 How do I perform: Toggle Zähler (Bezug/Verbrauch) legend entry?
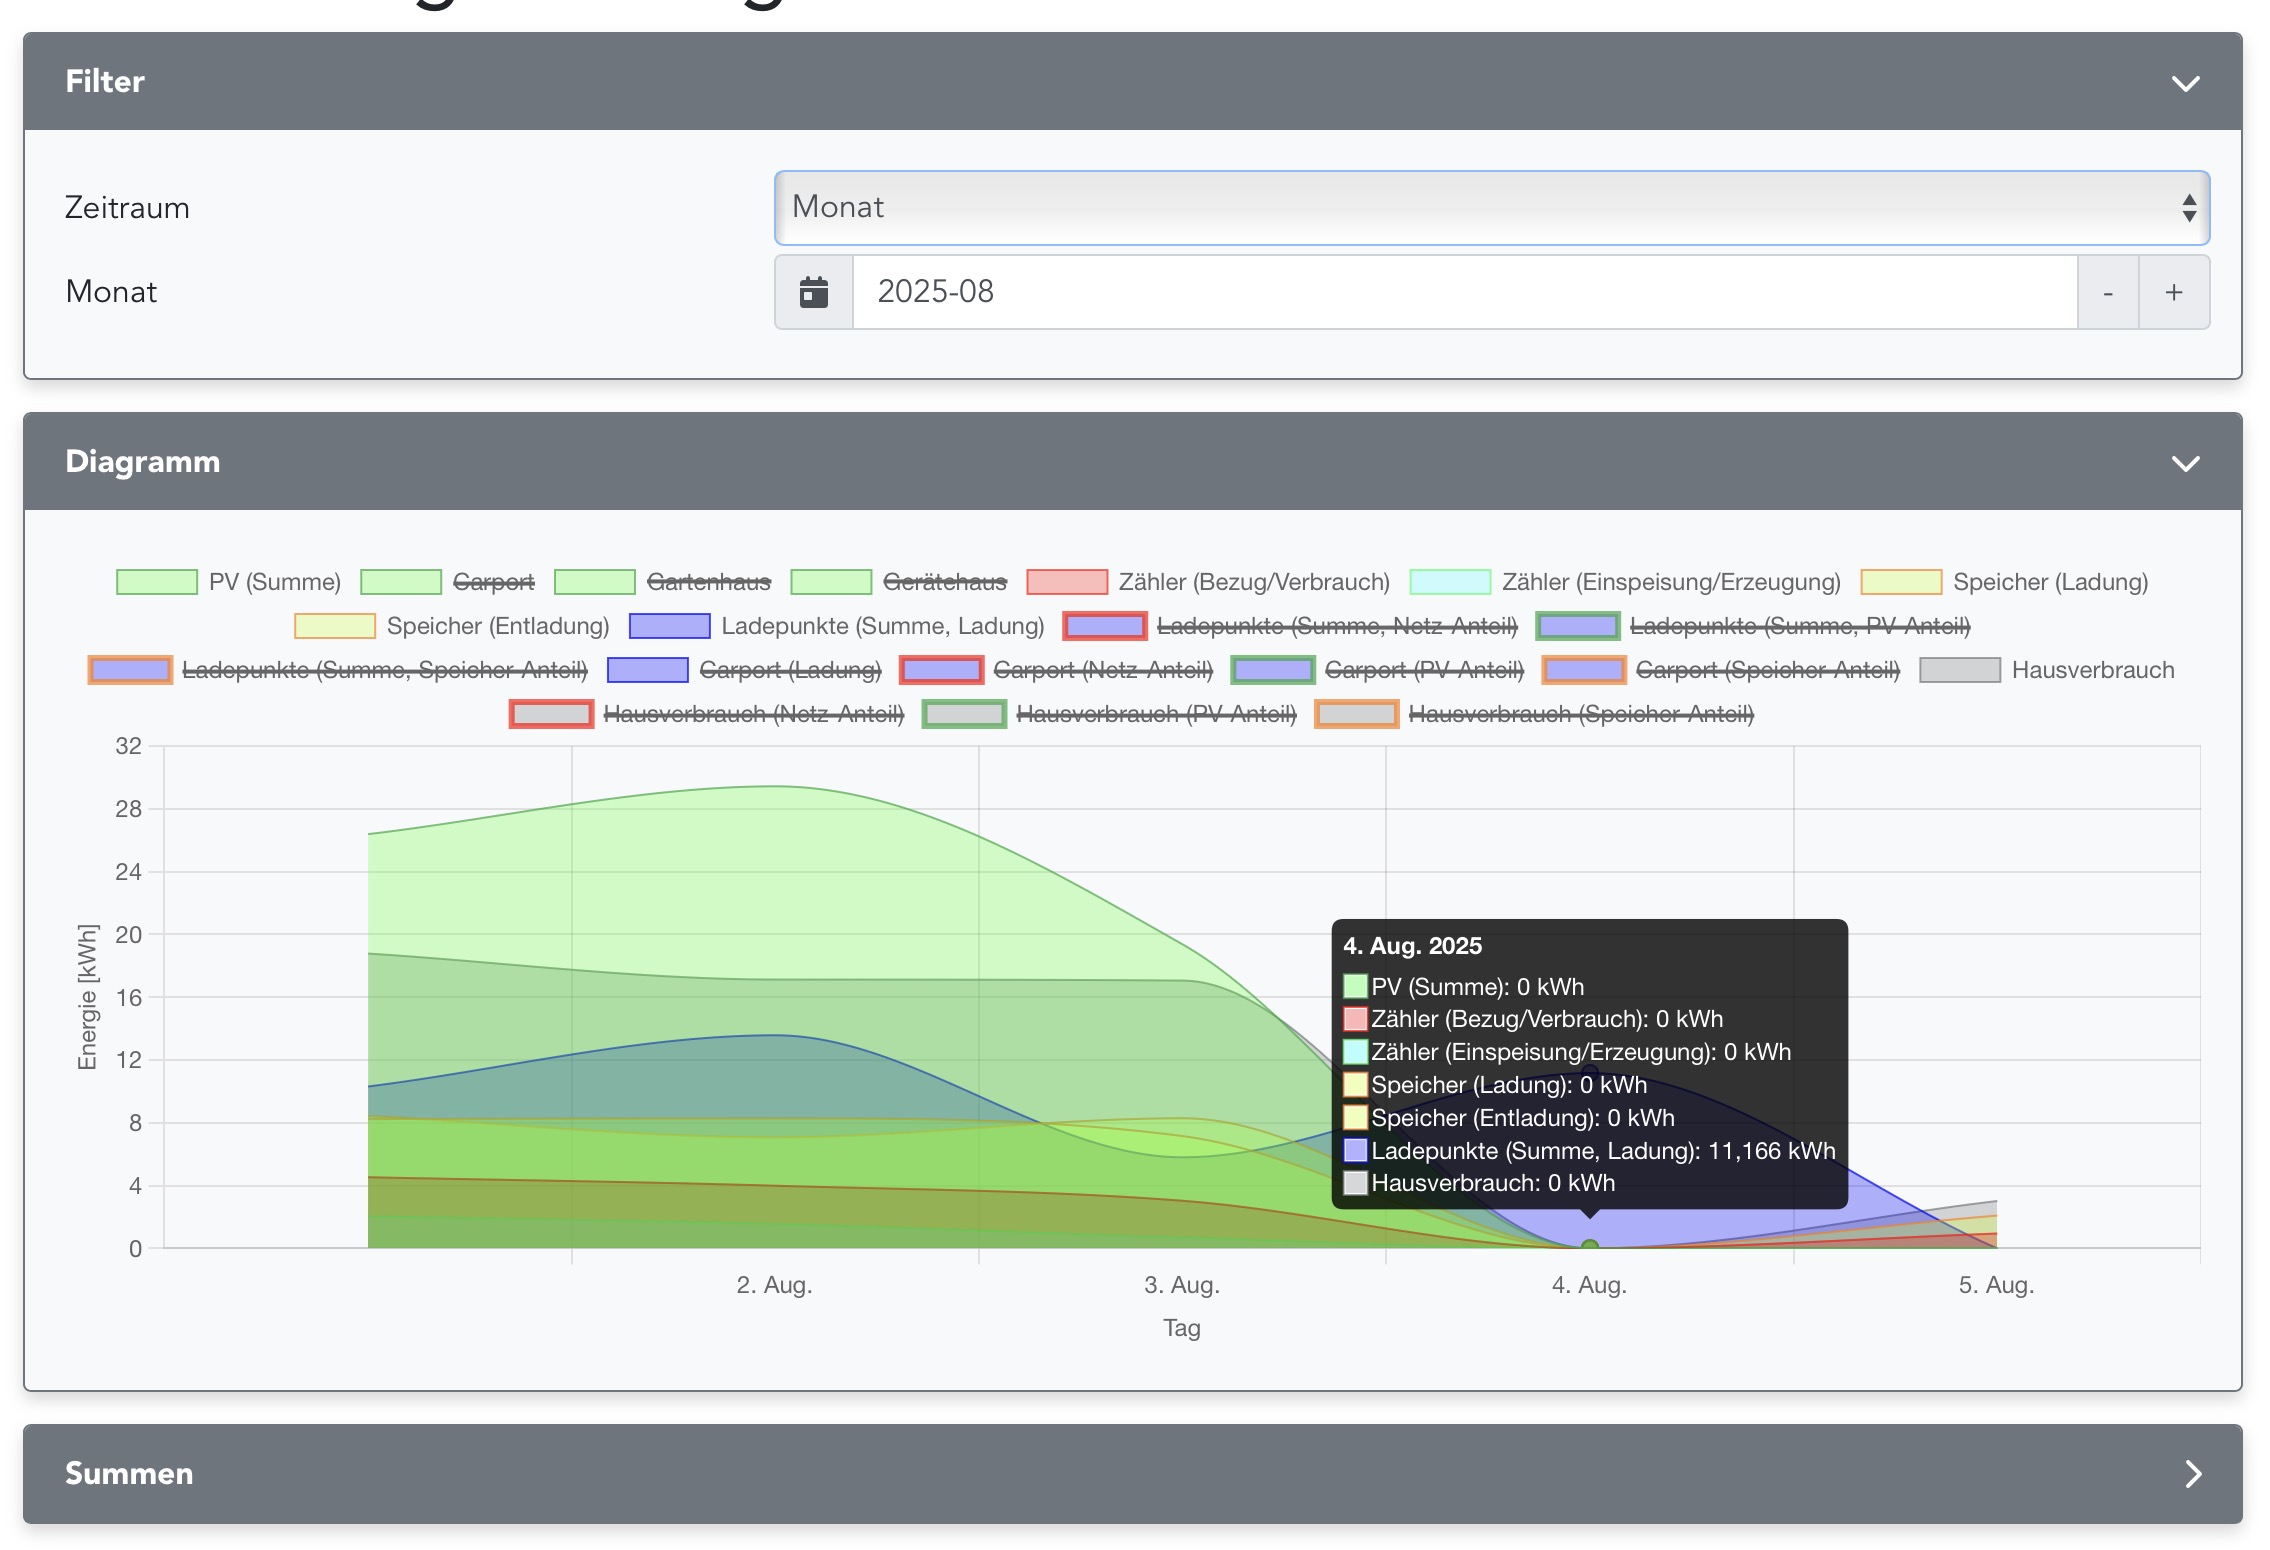coord(1253,582)
